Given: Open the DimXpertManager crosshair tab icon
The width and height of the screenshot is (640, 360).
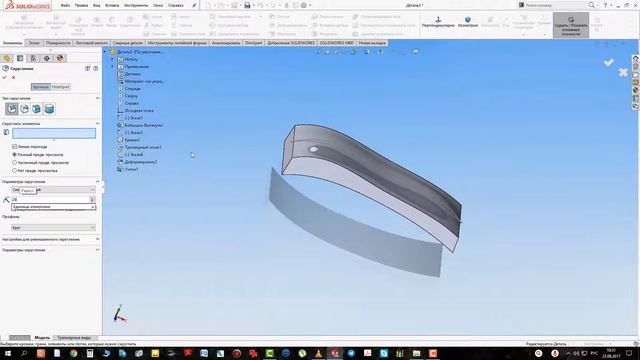Looking at the screenshot, I should tap(47, 58).
